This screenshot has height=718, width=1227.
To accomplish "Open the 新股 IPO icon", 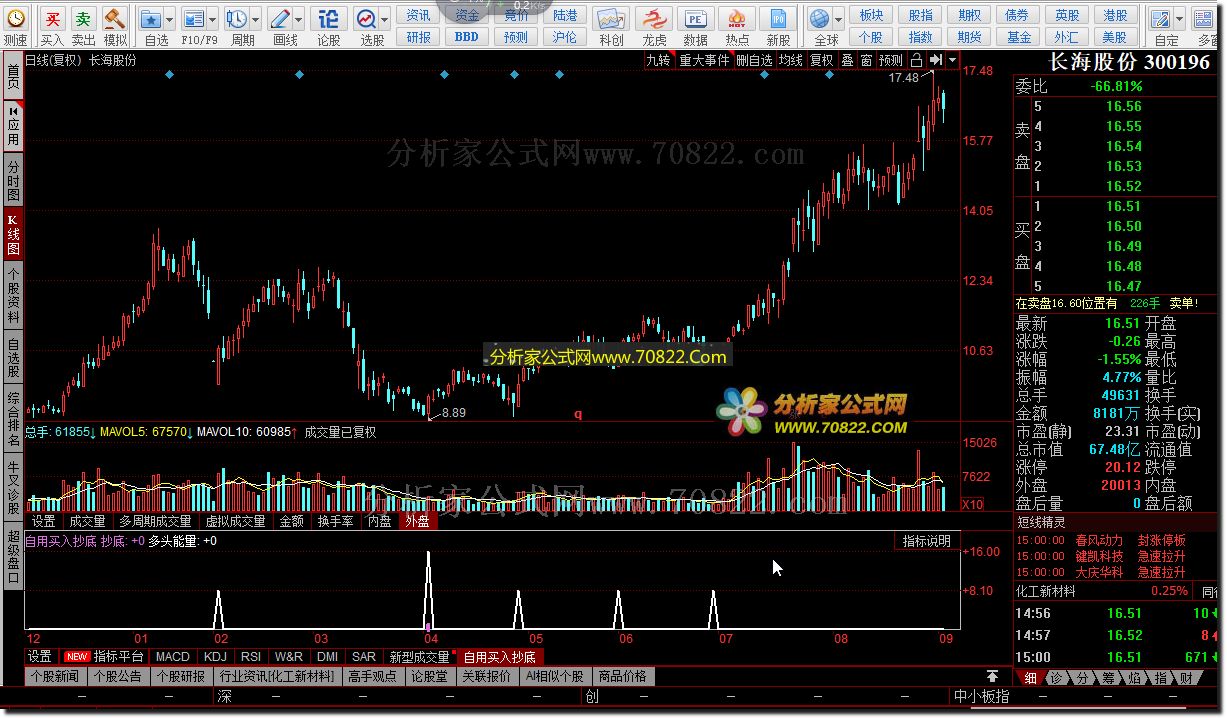I will click(778, 18).
